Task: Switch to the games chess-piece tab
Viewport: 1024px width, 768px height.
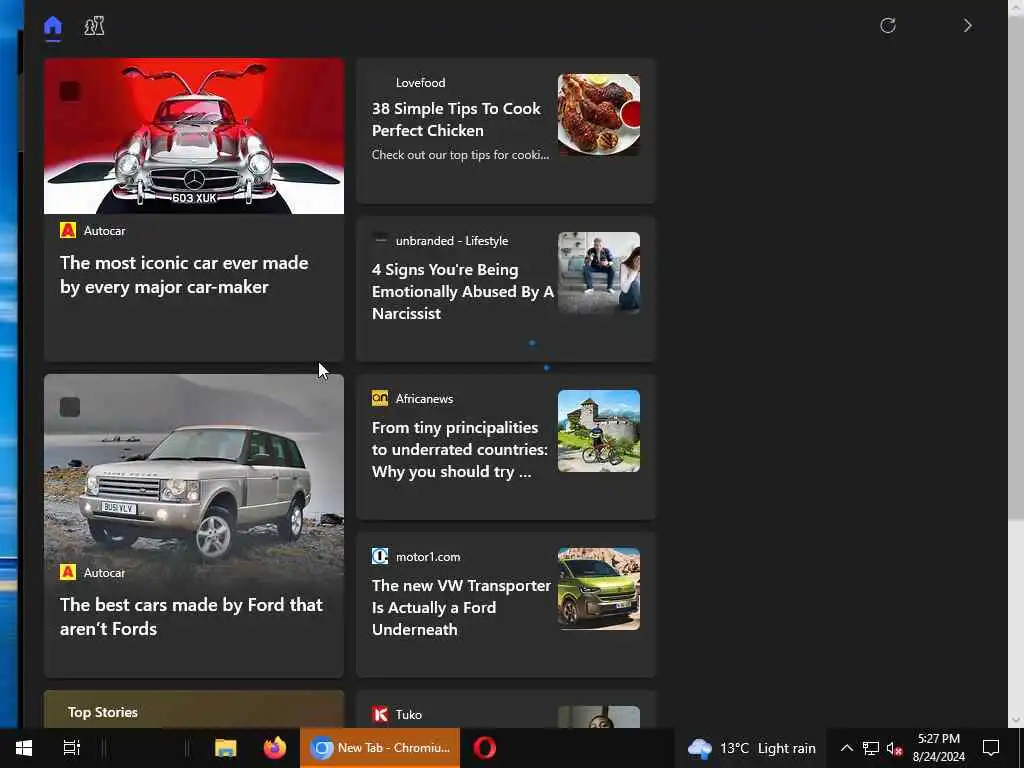Action: tap(94, 26)
